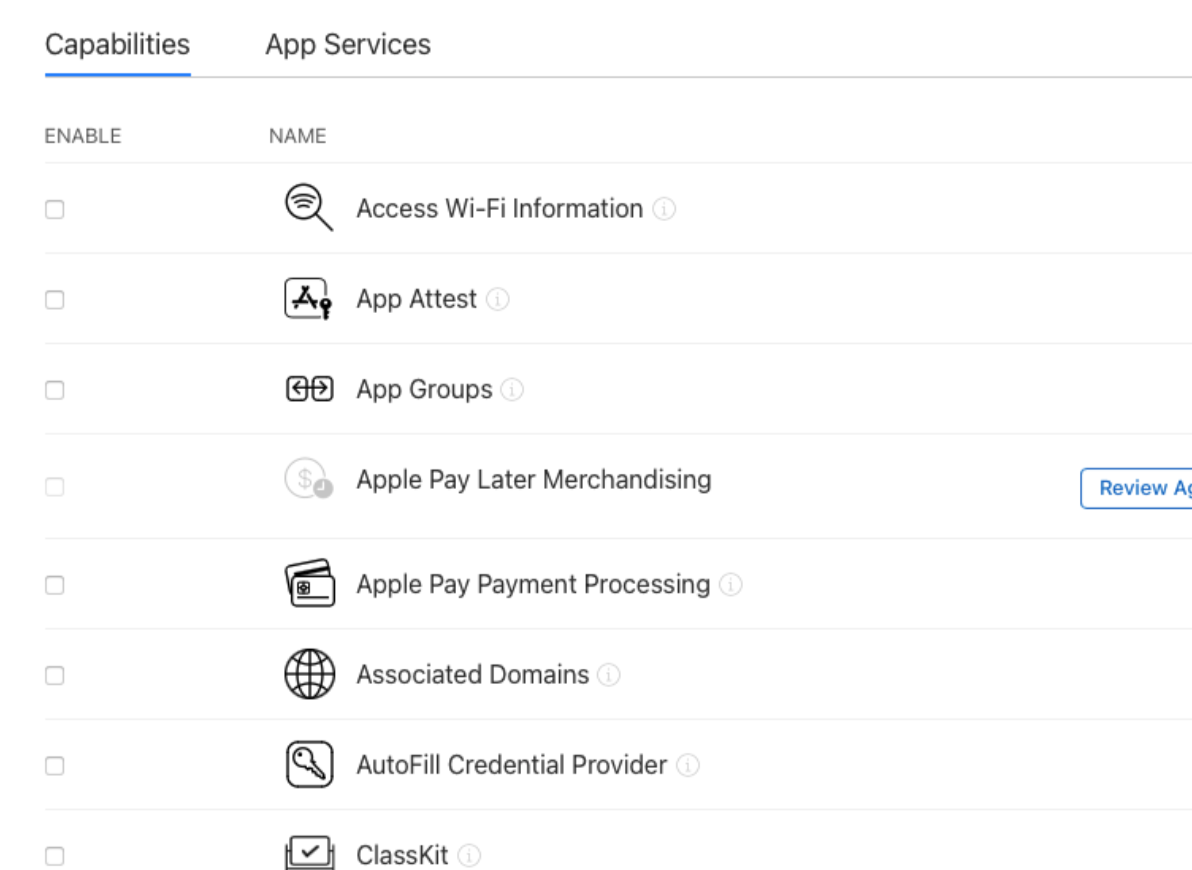Click the App Groups arrows icon
The image size is (1192, 870).
[309, 389]
